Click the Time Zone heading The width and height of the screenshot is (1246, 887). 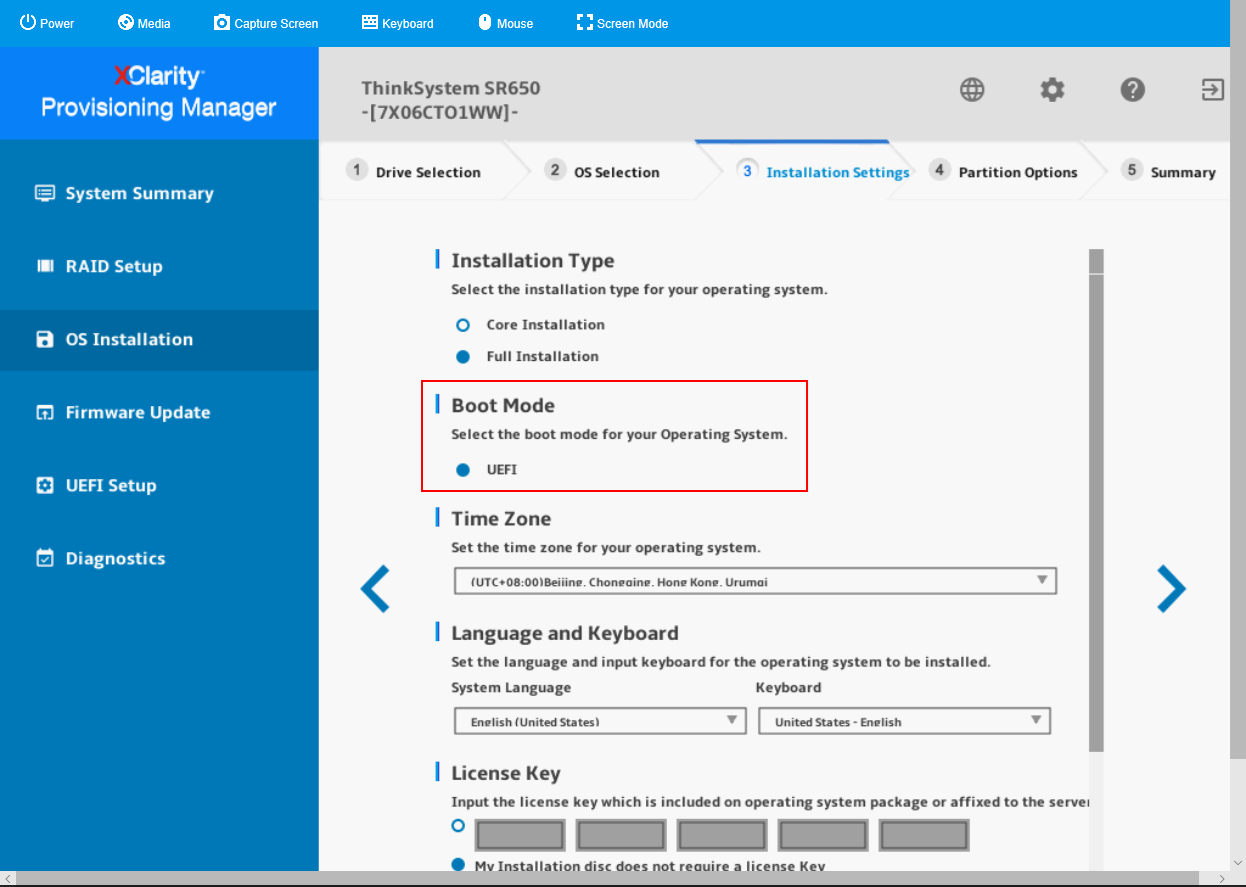501,519
